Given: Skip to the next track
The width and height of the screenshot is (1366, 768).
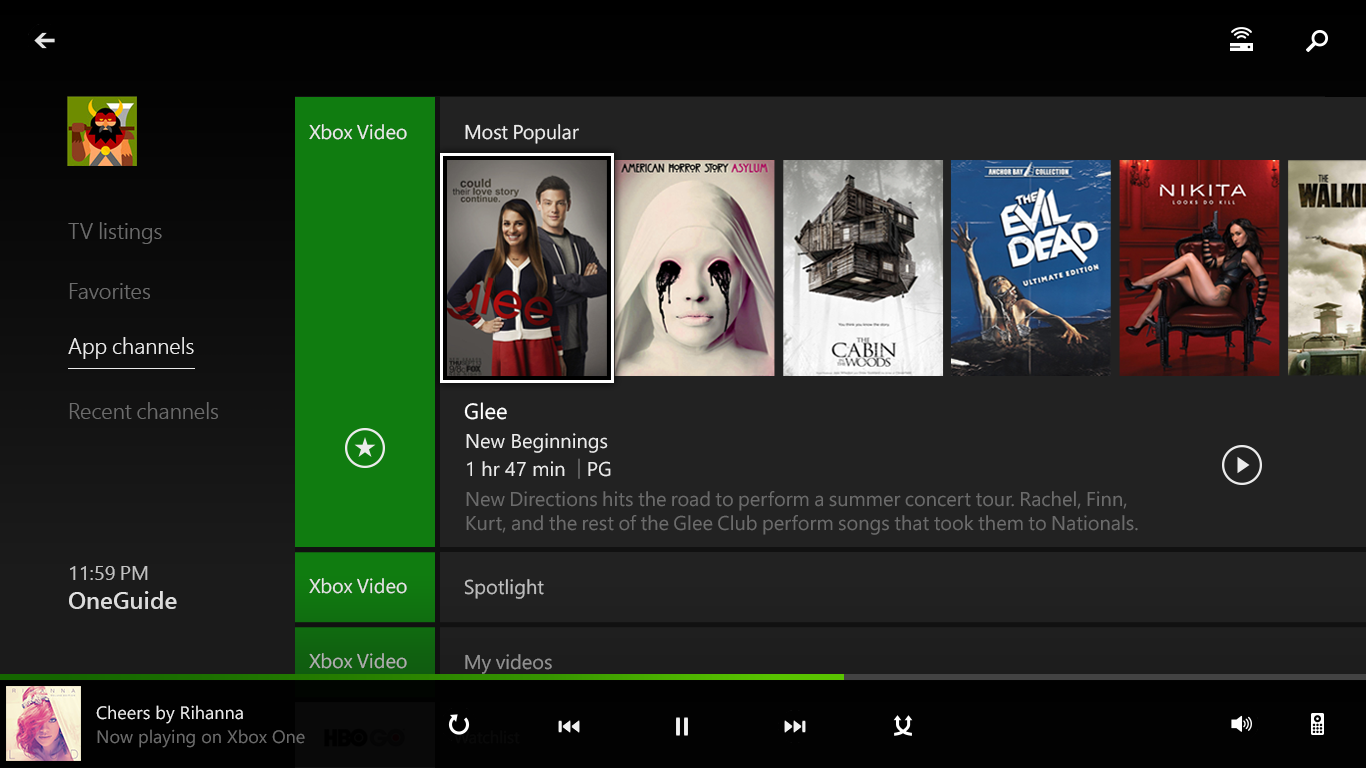Looking at the screenshot, I should click(x=795, y=726).
